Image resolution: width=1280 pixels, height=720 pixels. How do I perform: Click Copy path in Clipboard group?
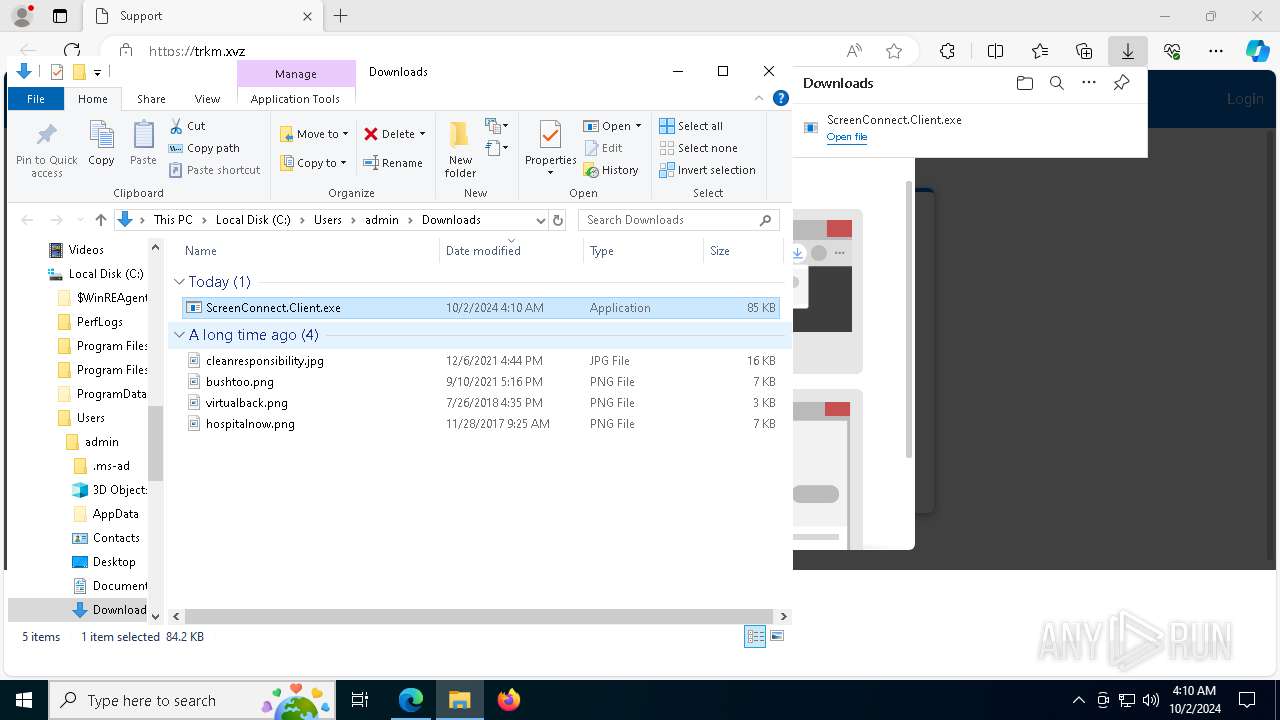click(205, 148)
